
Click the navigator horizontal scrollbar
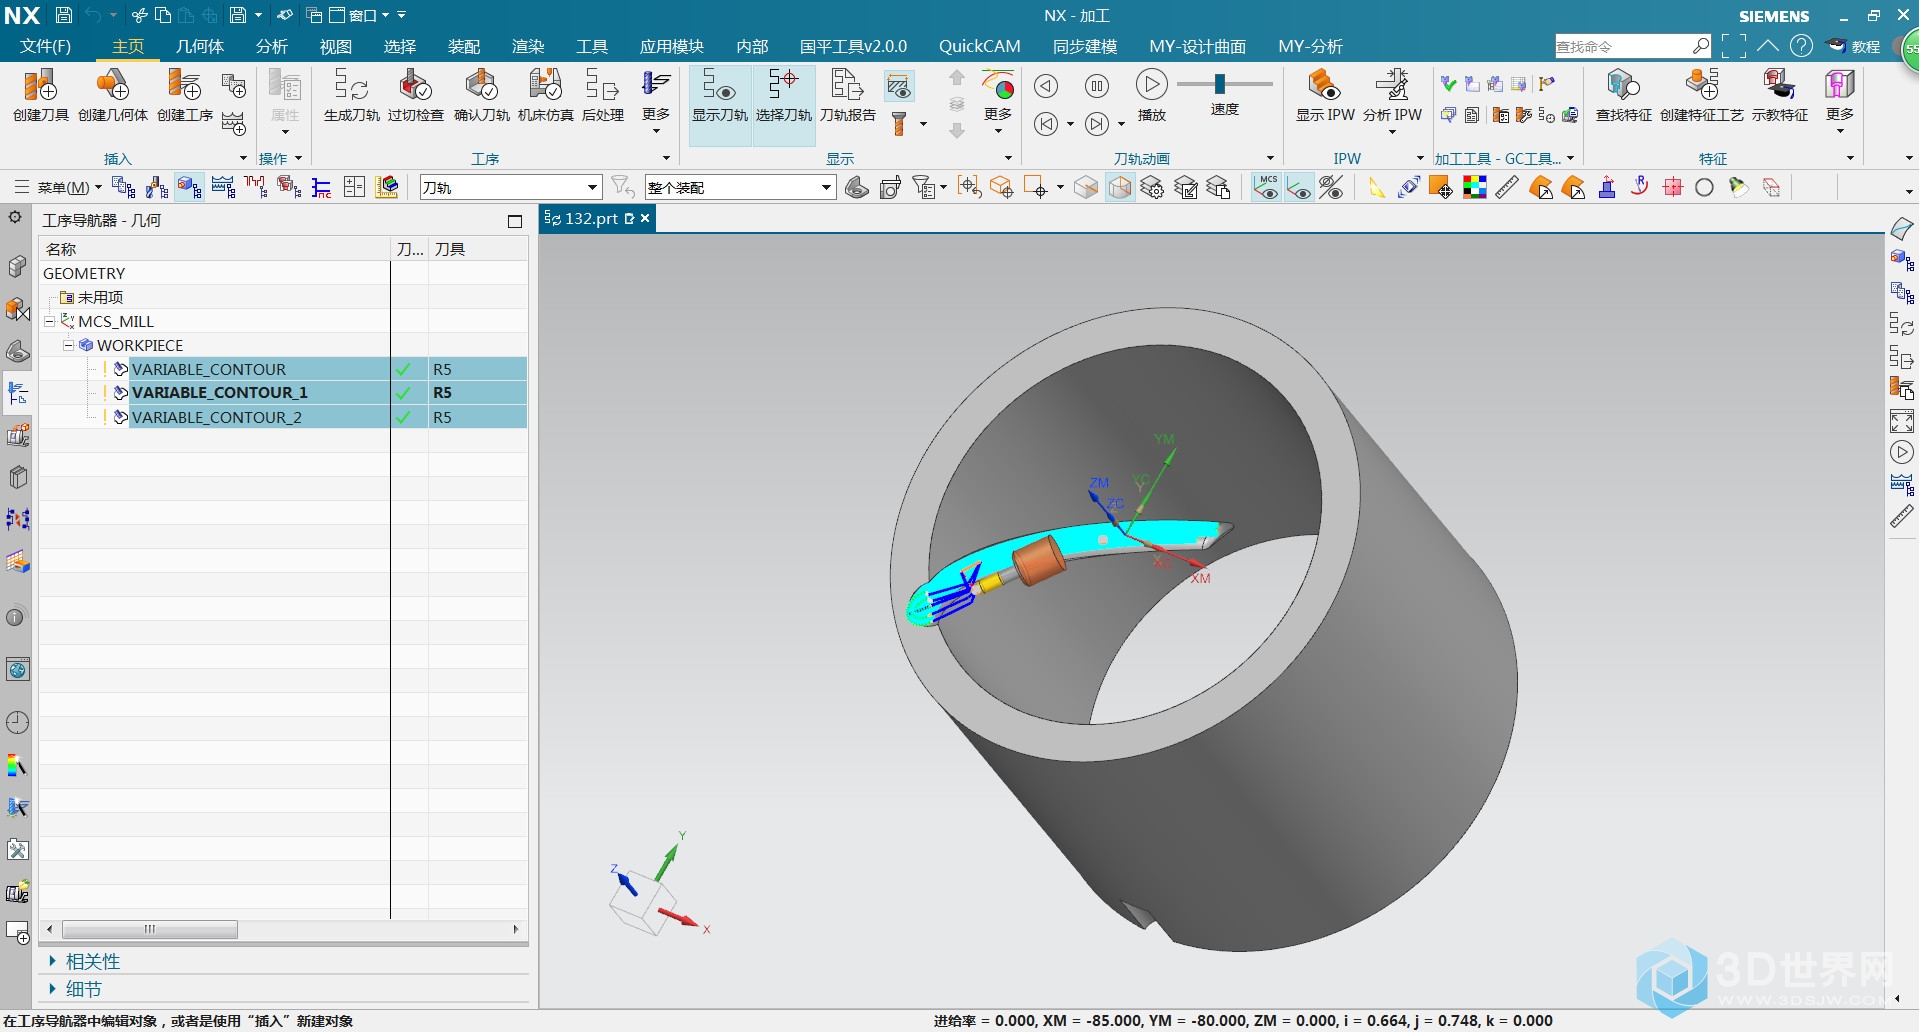(150, 929)
